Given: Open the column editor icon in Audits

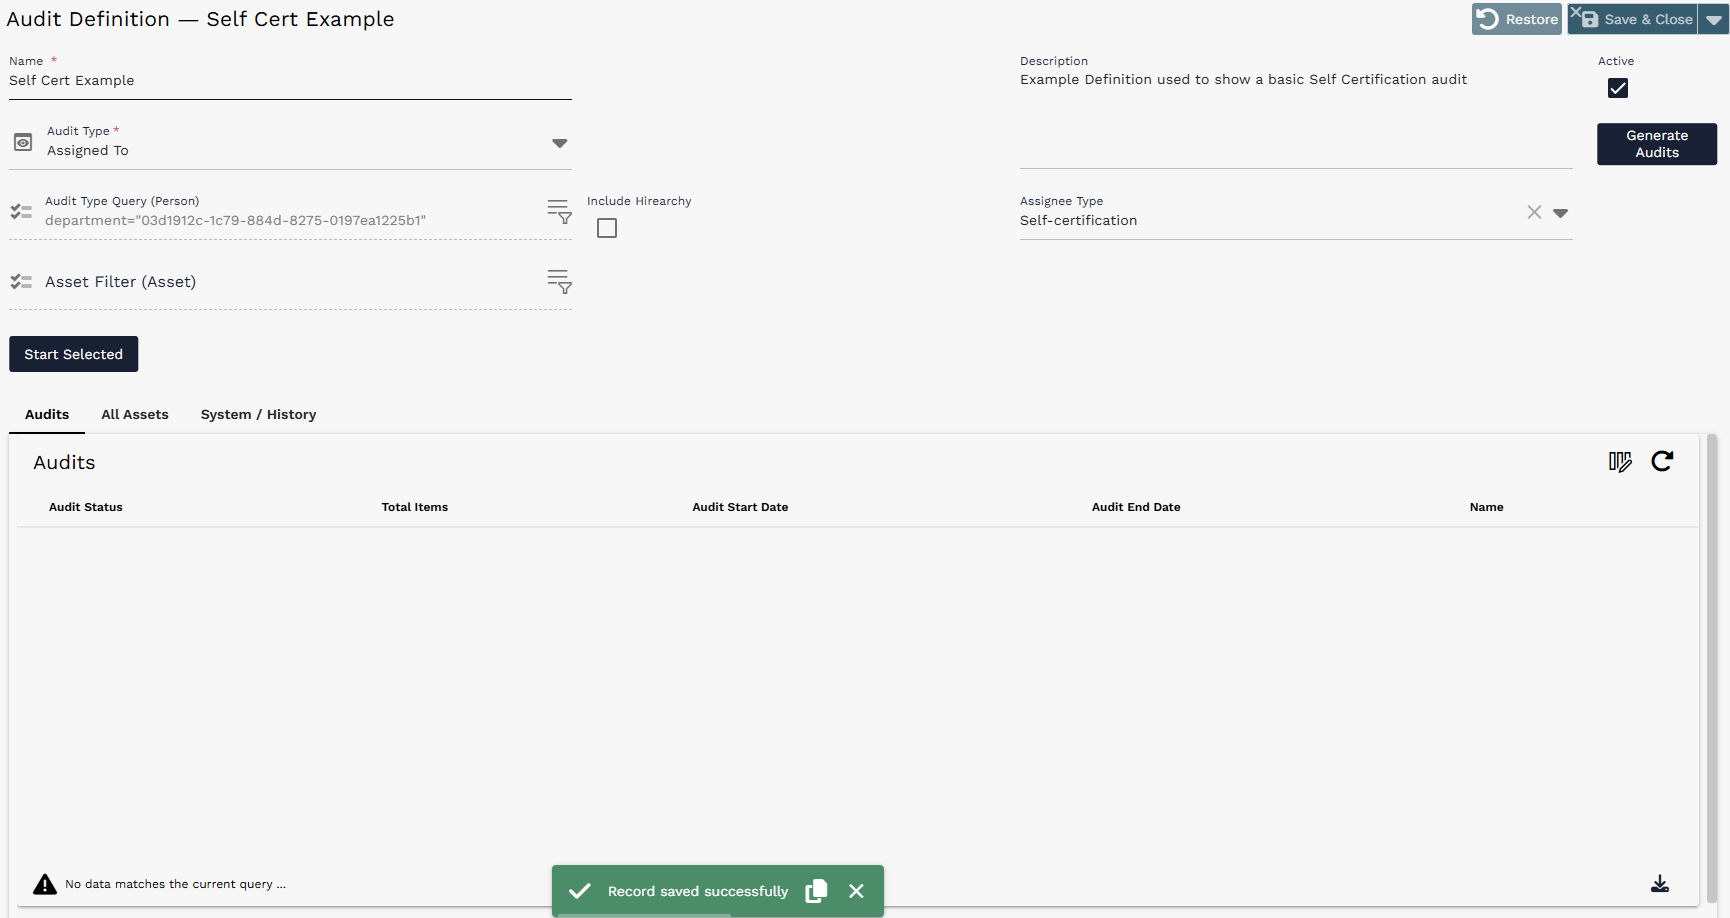Looking at the screenshot, I should 1620,461.
